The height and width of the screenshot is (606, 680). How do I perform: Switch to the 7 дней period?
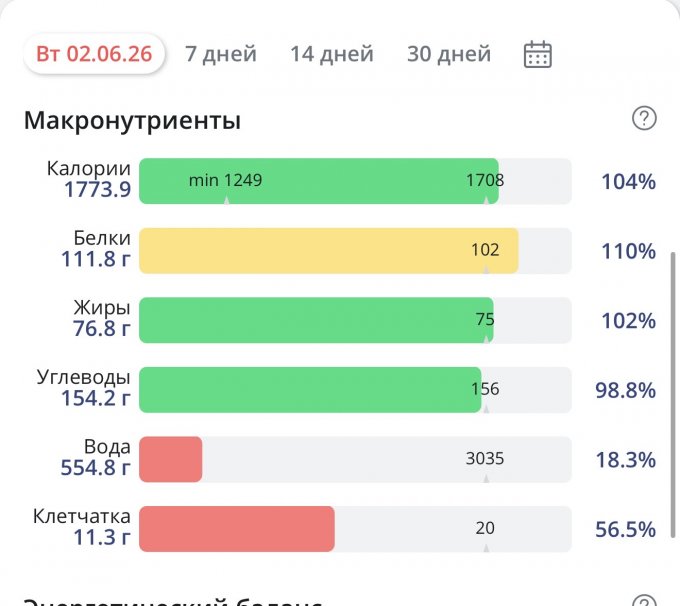point(221,54)
